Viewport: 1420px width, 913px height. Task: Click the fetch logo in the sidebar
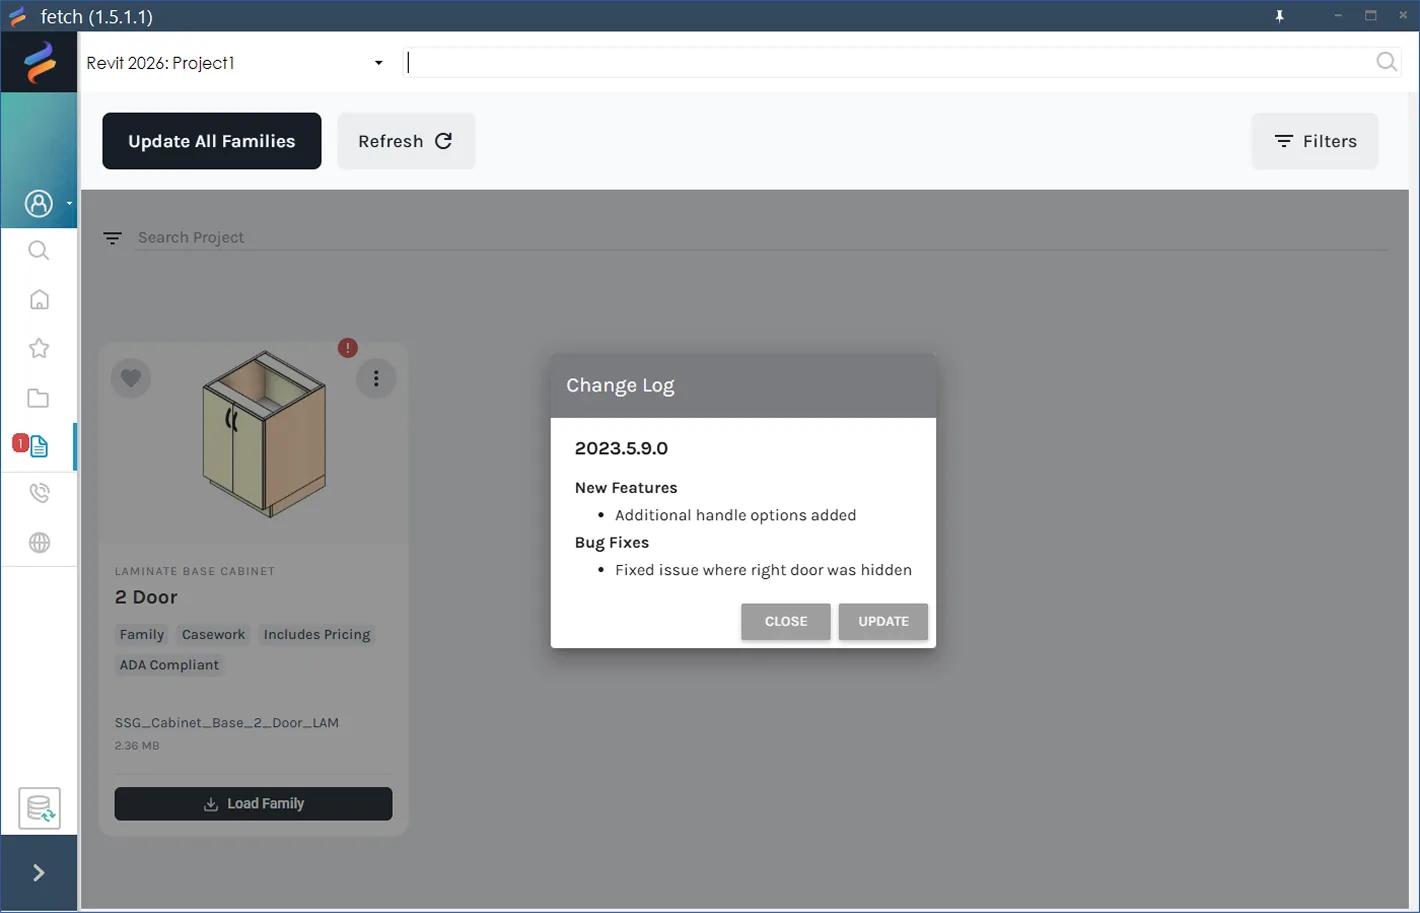tap(39, 62)
